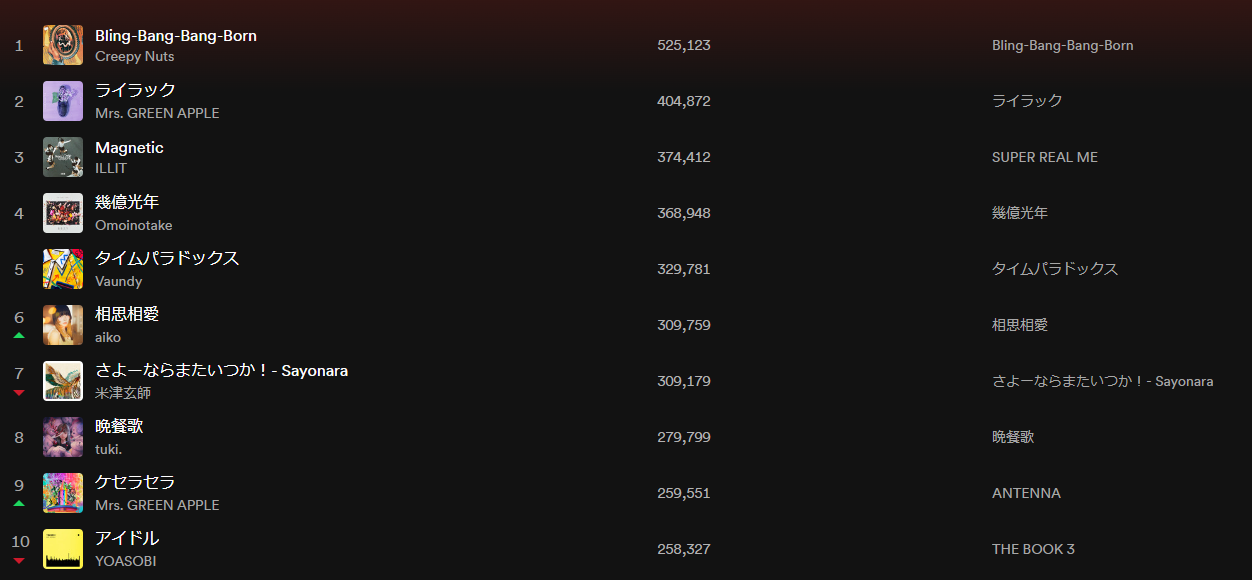Select the 晩餐歌 track title

(x=119, y=426)
